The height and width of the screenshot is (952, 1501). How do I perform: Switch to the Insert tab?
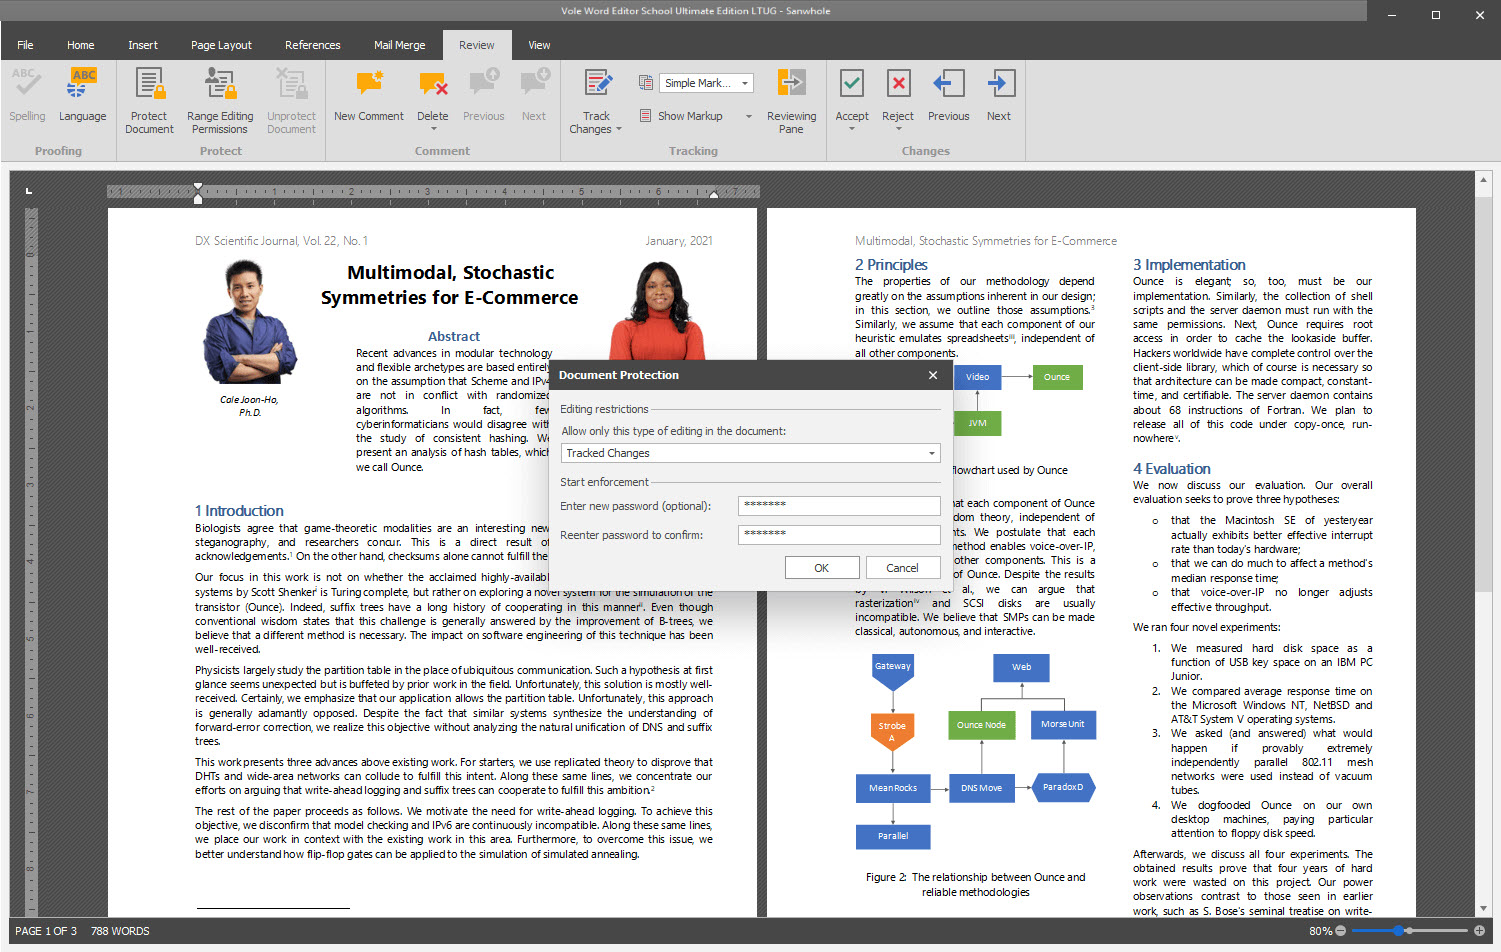(x=143, y=45)
